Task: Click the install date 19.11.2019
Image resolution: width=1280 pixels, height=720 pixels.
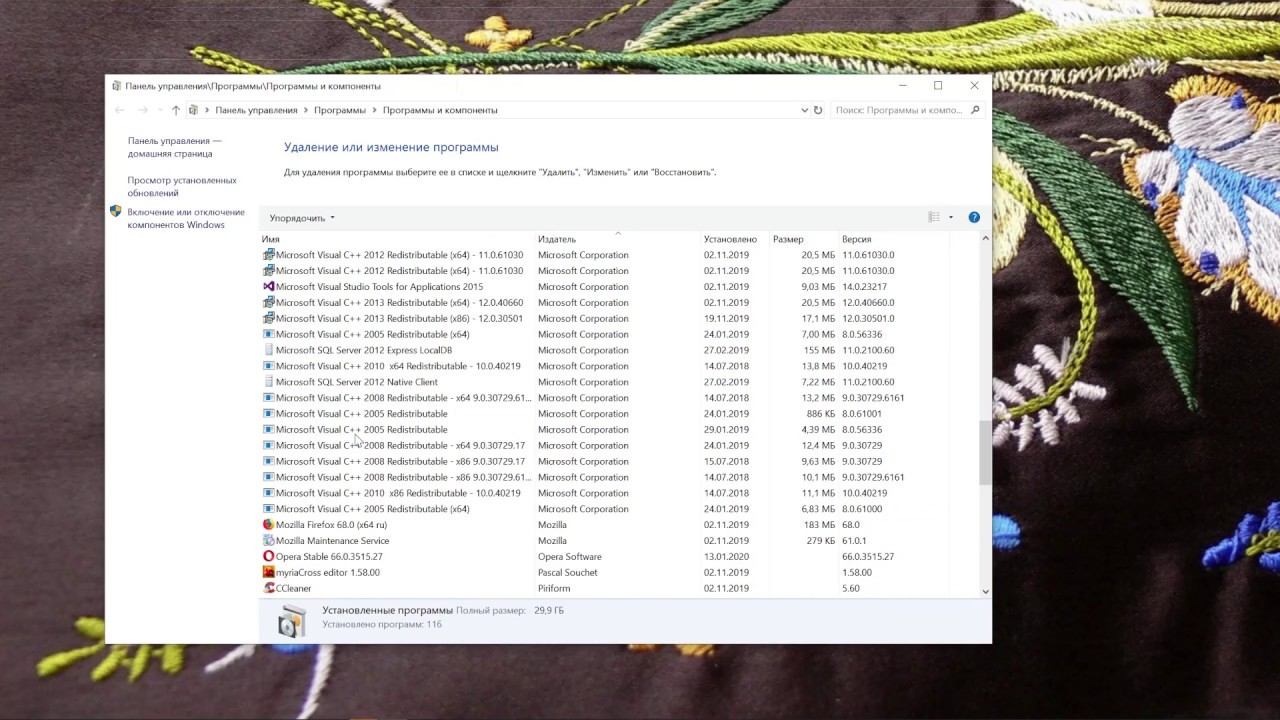Action: point(726,319)
